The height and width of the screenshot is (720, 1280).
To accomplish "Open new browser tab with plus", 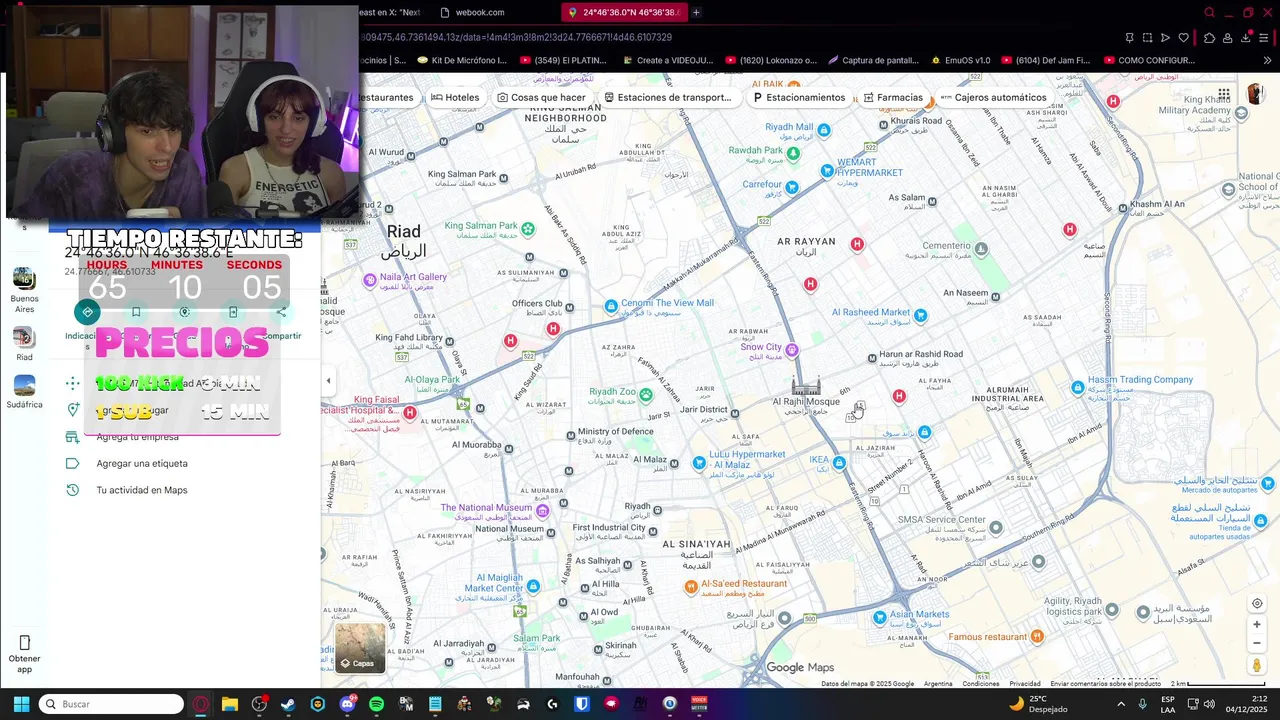I will (696, 12).
